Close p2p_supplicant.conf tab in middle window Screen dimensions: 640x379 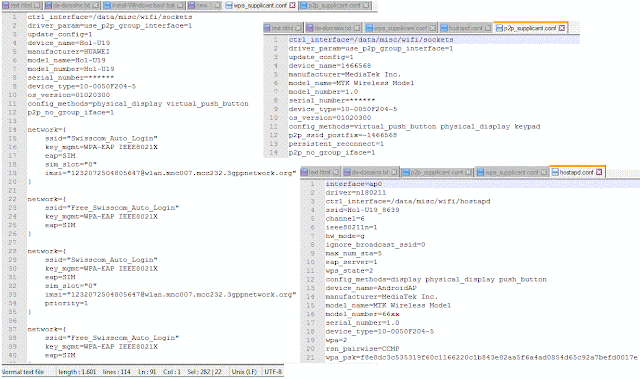pos(562,28)
